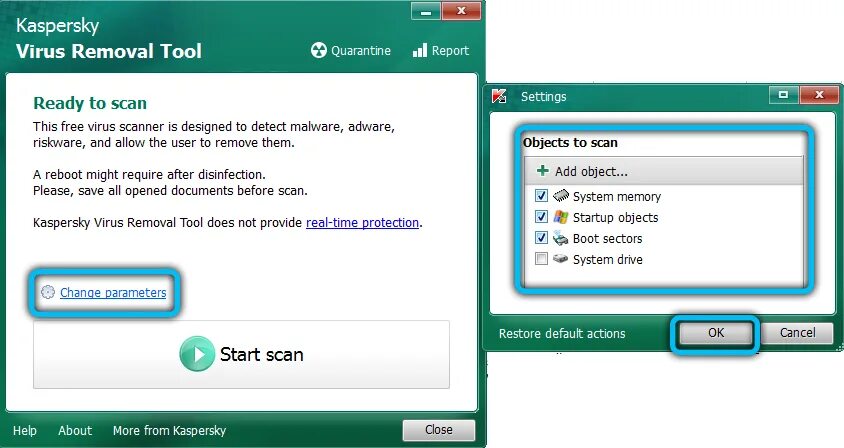Click the OK button in Settings
The height and width of the screenshot is (448, 844).
[716, 333]
